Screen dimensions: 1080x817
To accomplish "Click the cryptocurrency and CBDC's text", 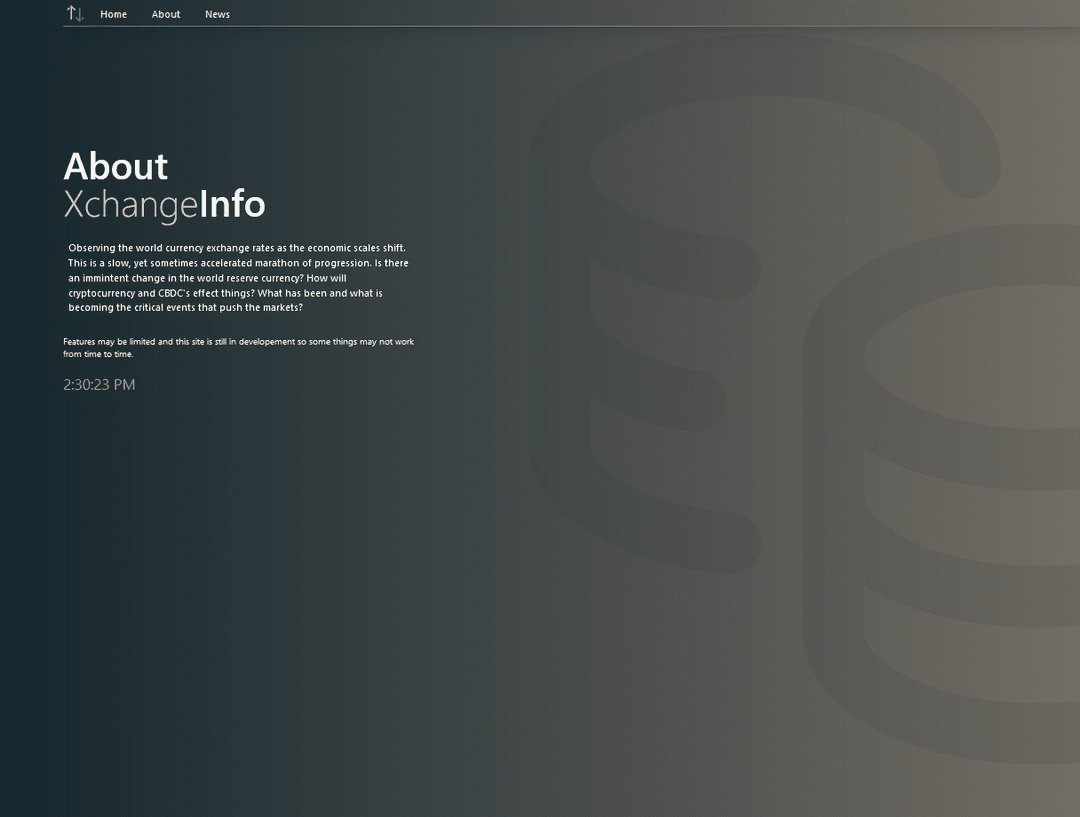I will click(x=129, y=293).
